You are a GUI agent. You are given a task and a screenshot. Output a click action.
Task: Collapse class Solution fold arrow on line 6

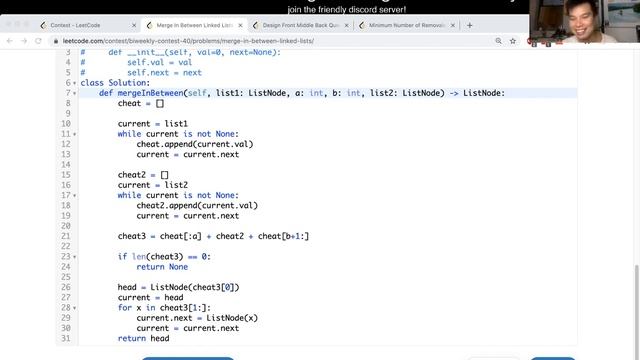[x=74, y=83]
